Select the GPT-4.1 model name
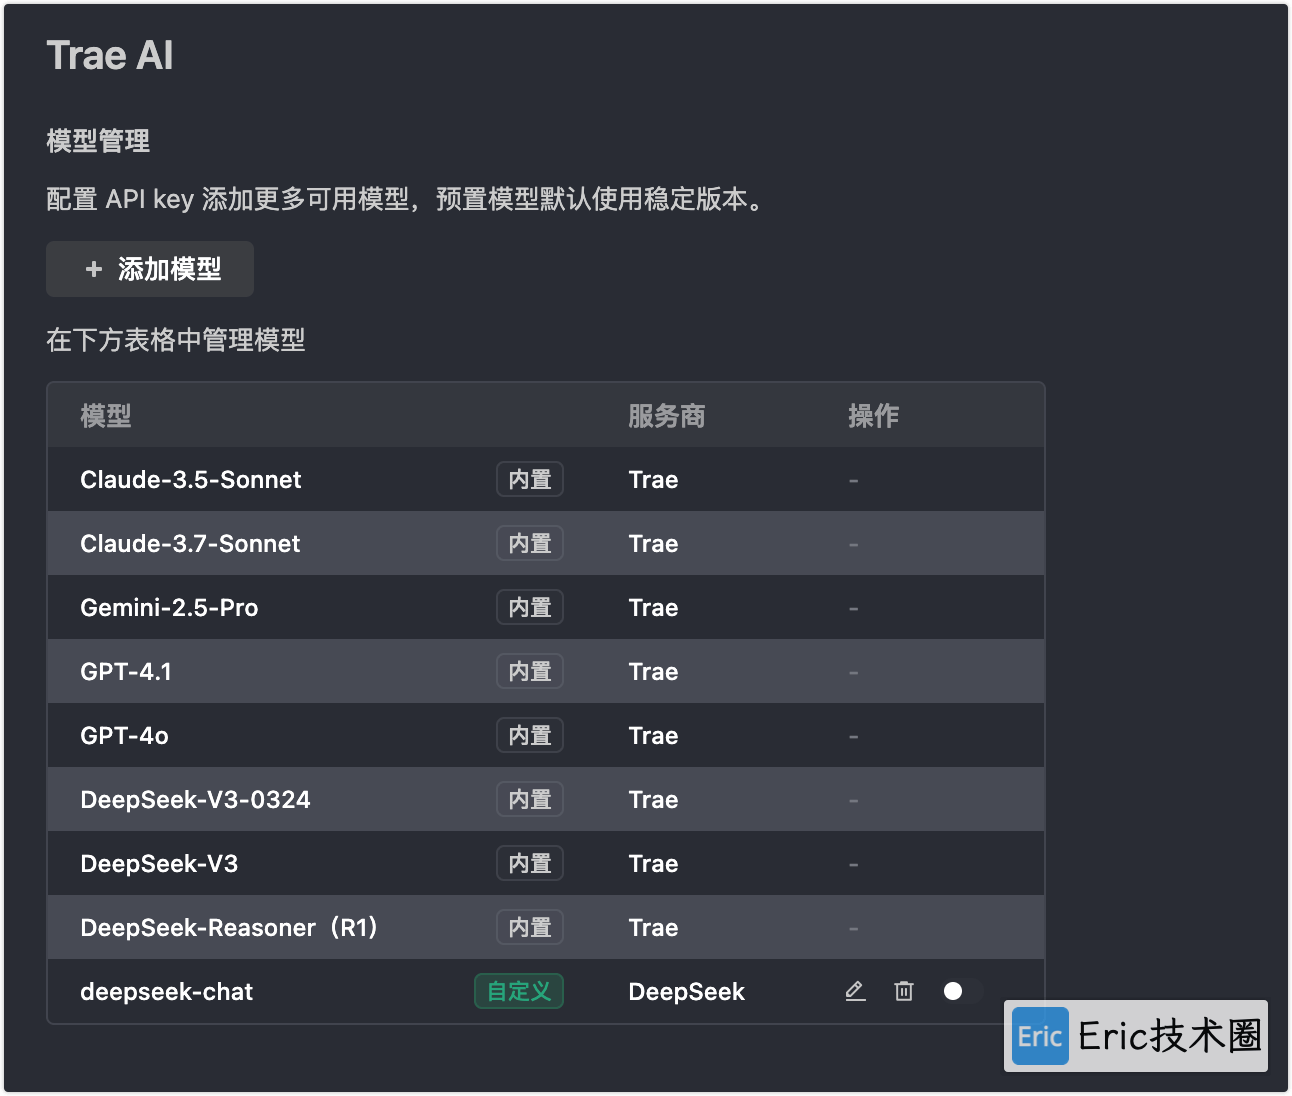This screenshot has height=1096, width=1292. point(126,672)
